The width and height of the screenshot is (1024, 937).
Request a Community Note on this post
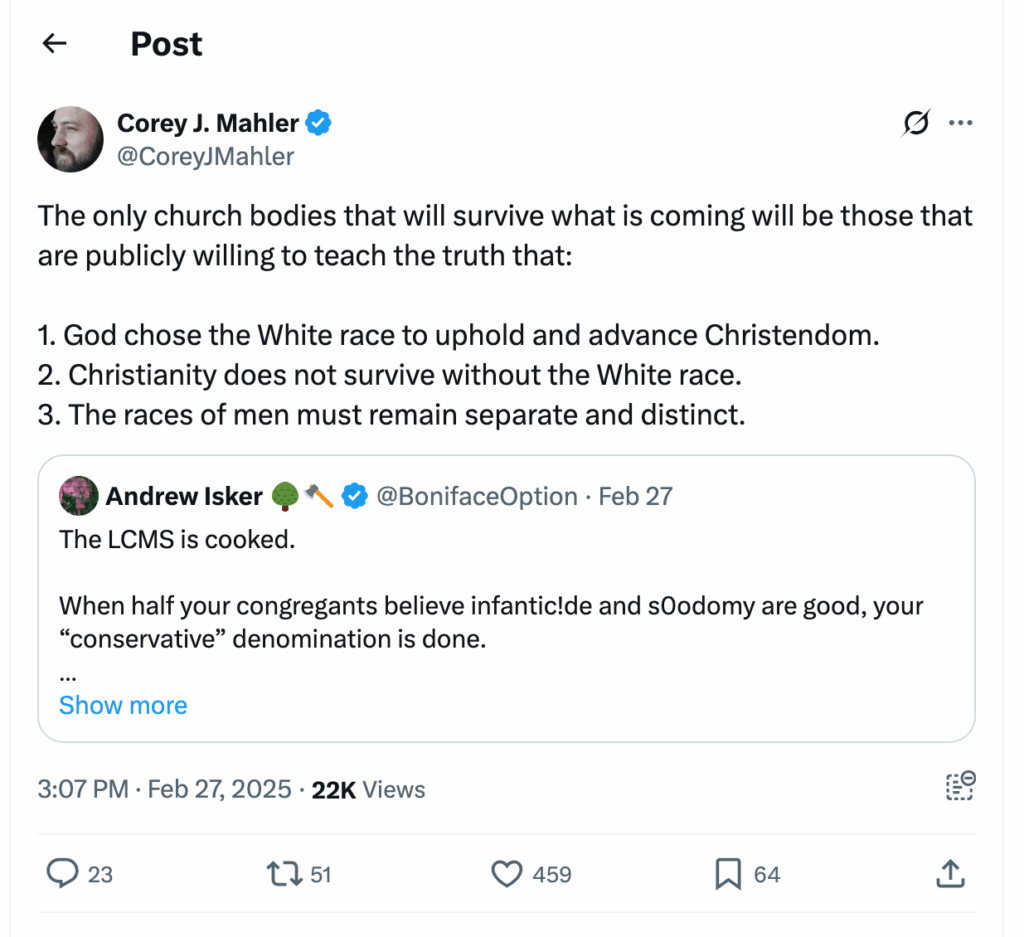[x=959, y=787]
